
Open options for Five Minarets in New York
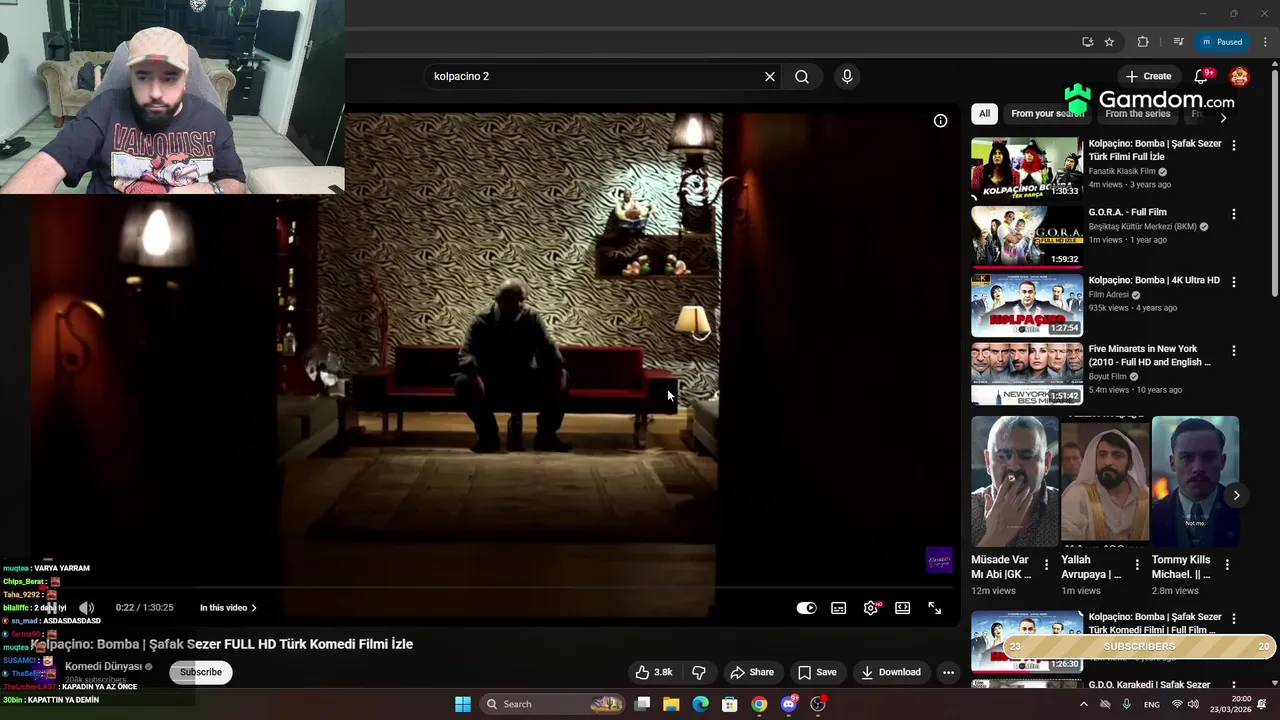[x=1234, y=351]
